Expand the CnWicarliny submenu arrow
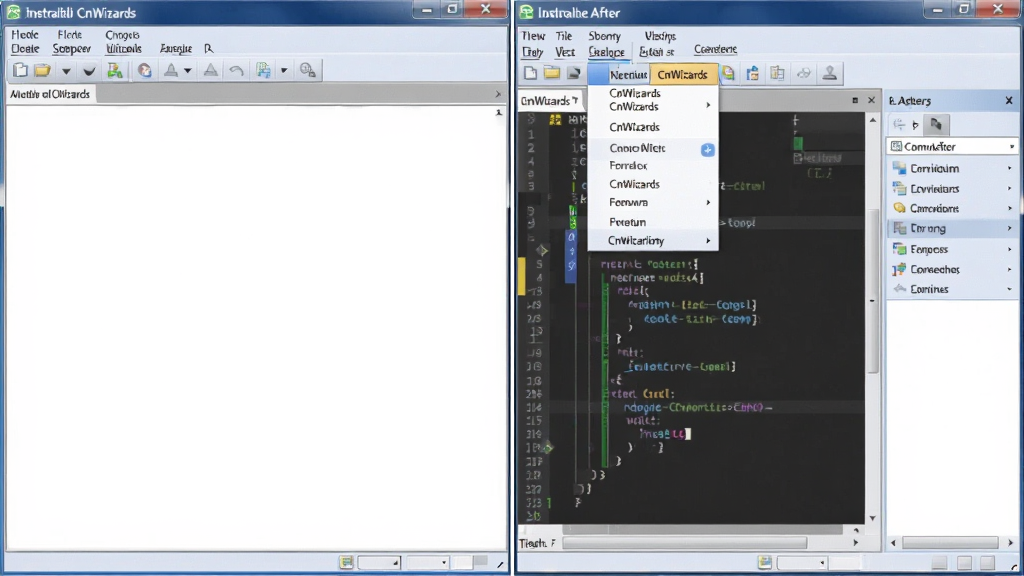Image resolution: width=1024 pixels, height=576 pixels. 708,241
